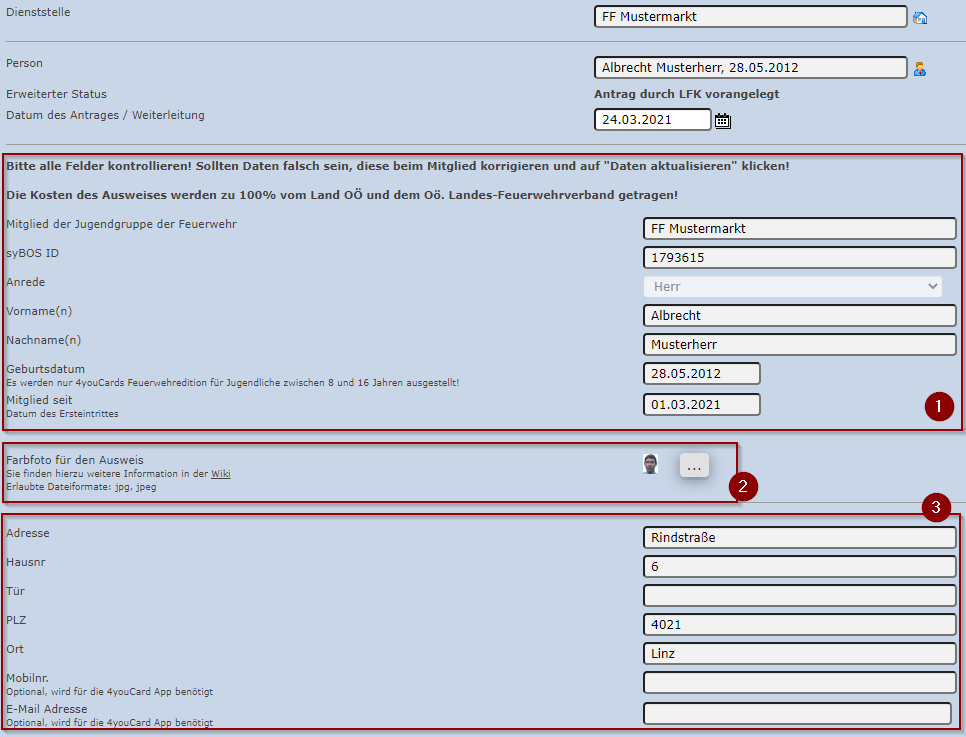Click the date field 24.03.2021
Screen dimensions: 966x737
[652, 120]
